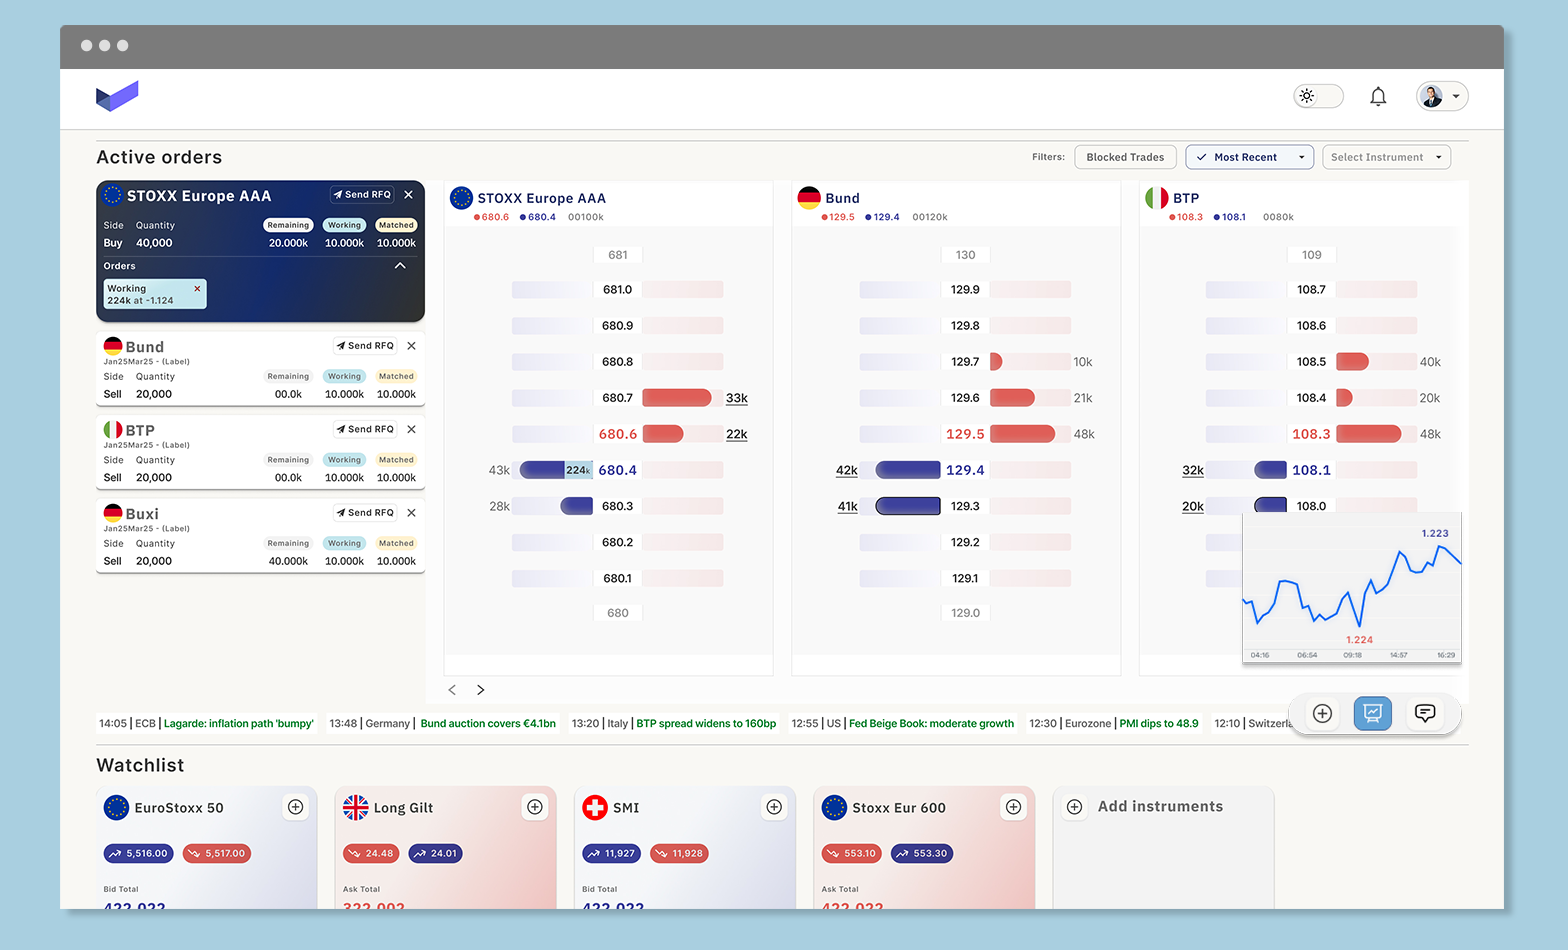The image size is (1568, 950).
Task: Click plus icon on Long Gilt card
Action: pos(535,807)
